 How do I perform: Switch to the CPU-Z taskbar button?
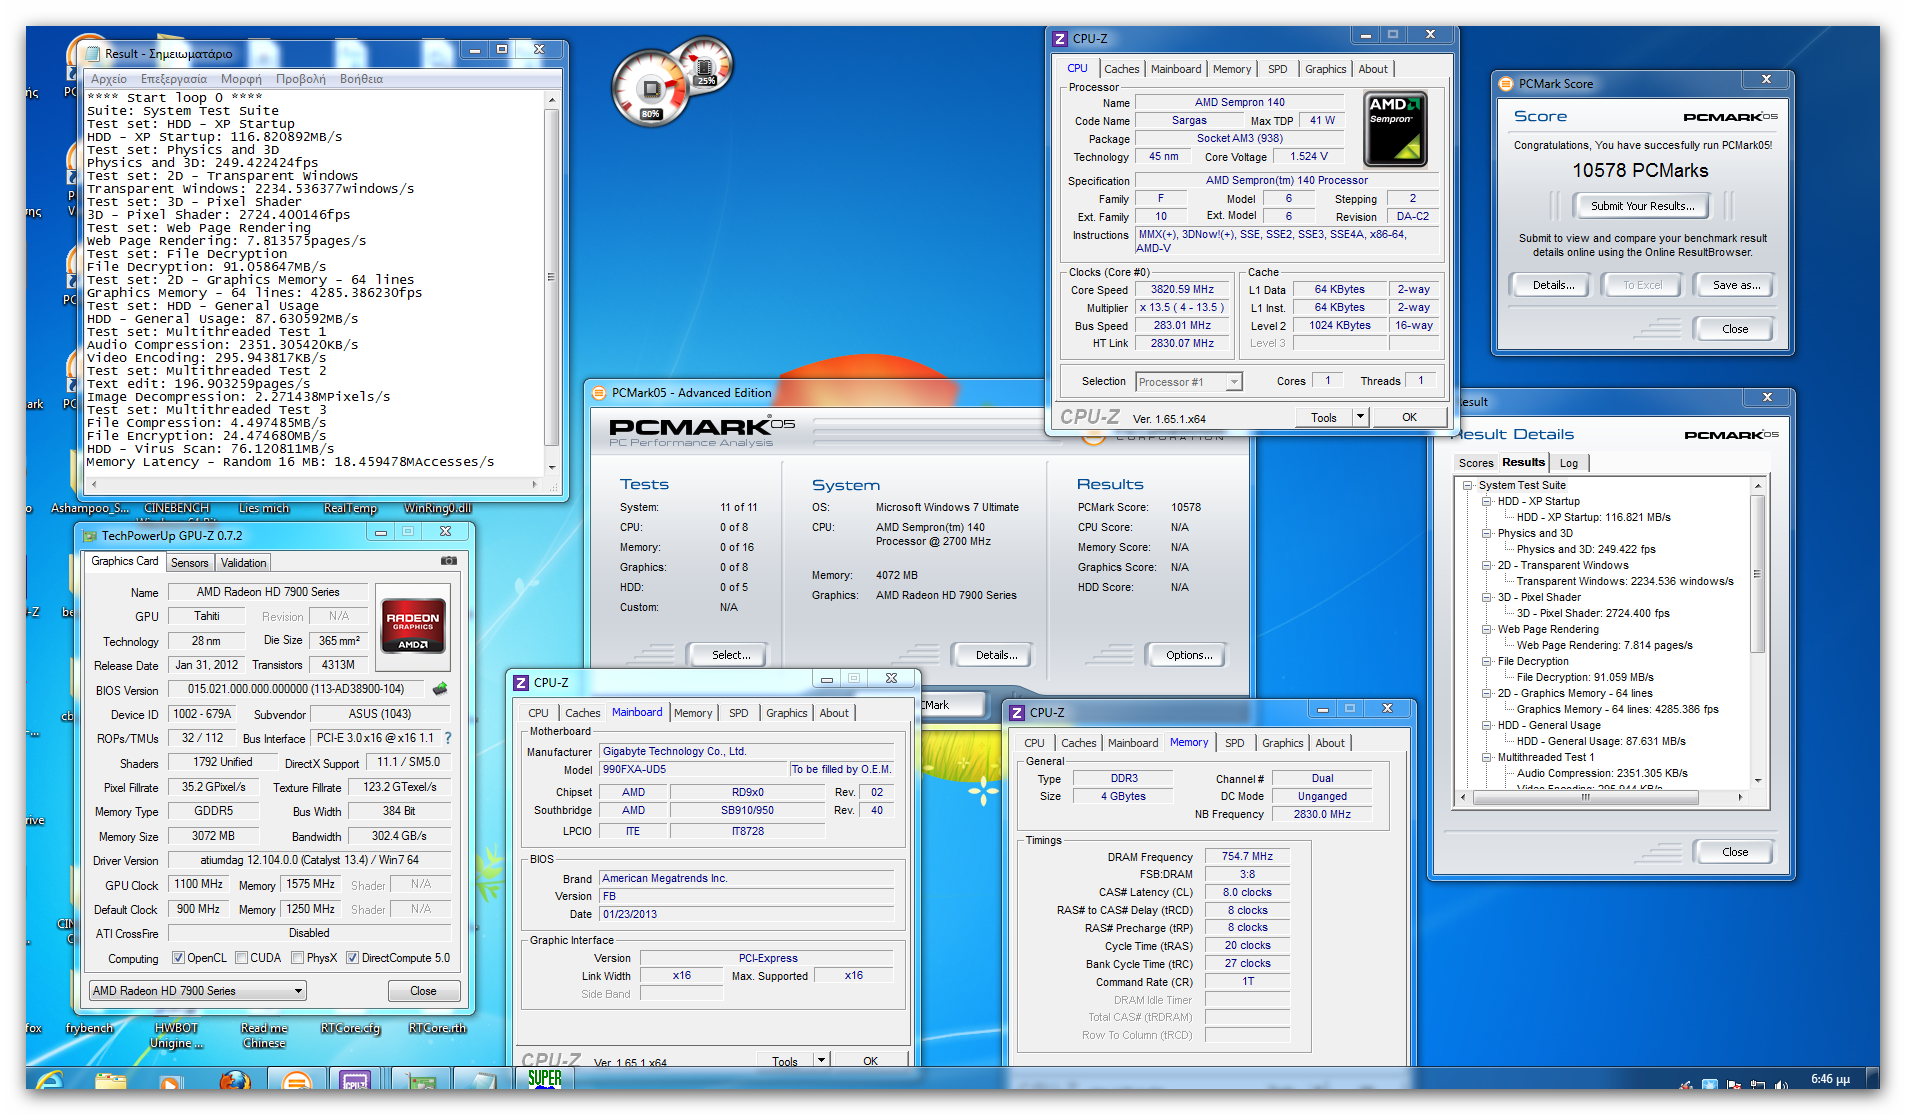point(354,1080)
